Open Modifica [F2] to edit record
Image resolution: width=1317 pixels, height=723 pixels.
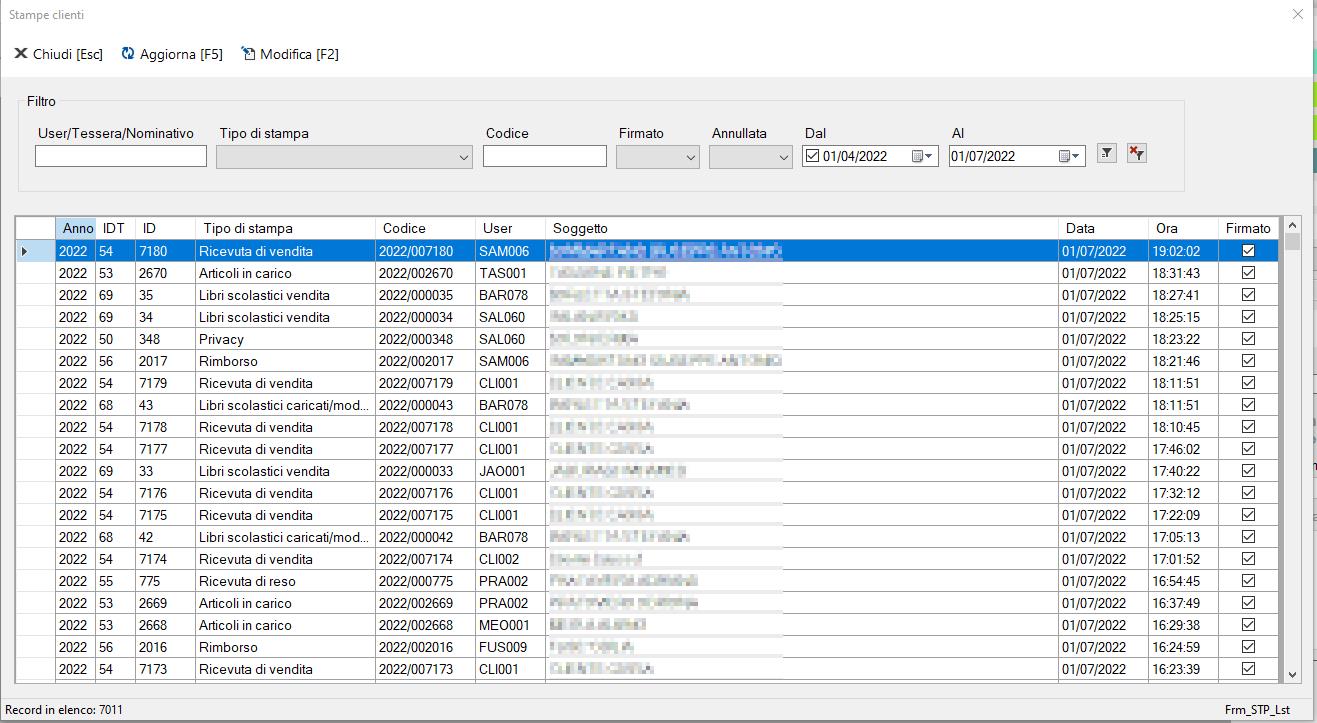click(290, 54)
